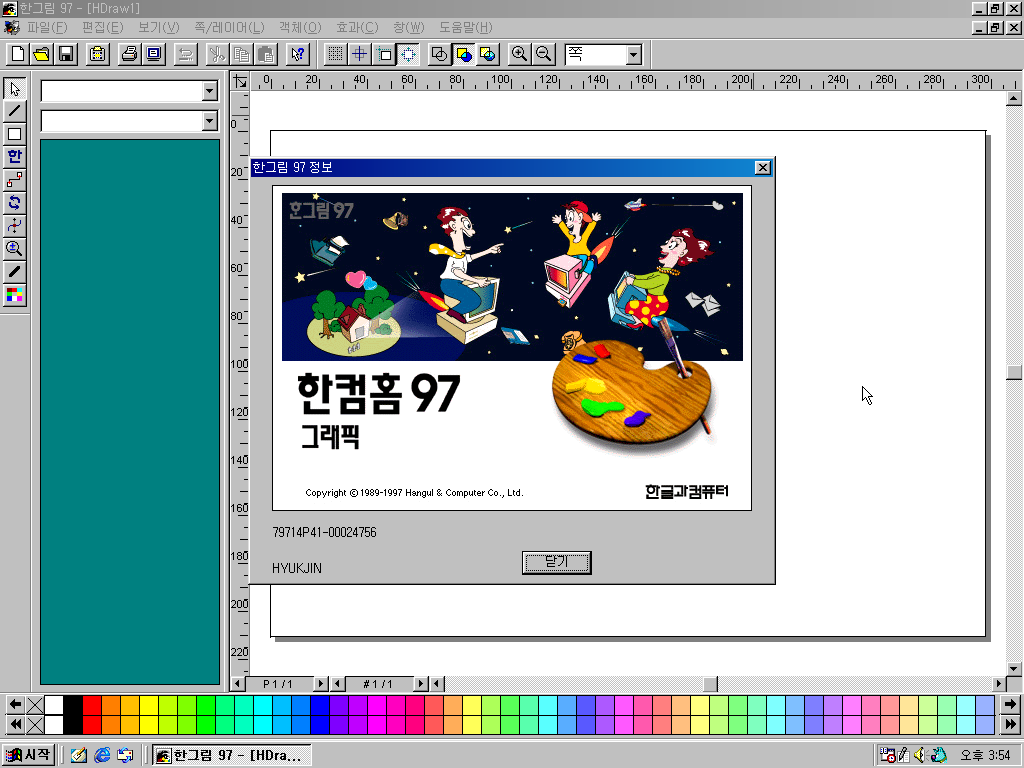Open the 편집(E) menu

coord(103,27)
